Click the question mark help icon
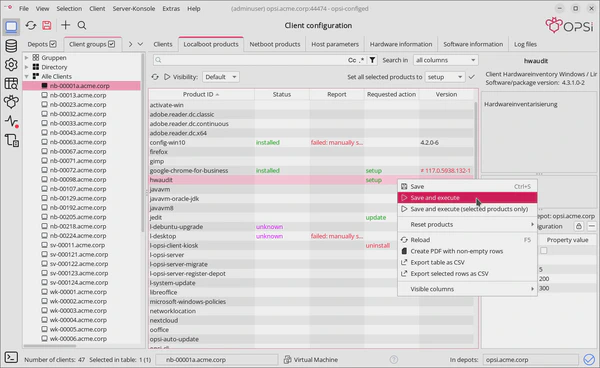The image size is (600, 368). pyautogui.click(x=394, y=360)
